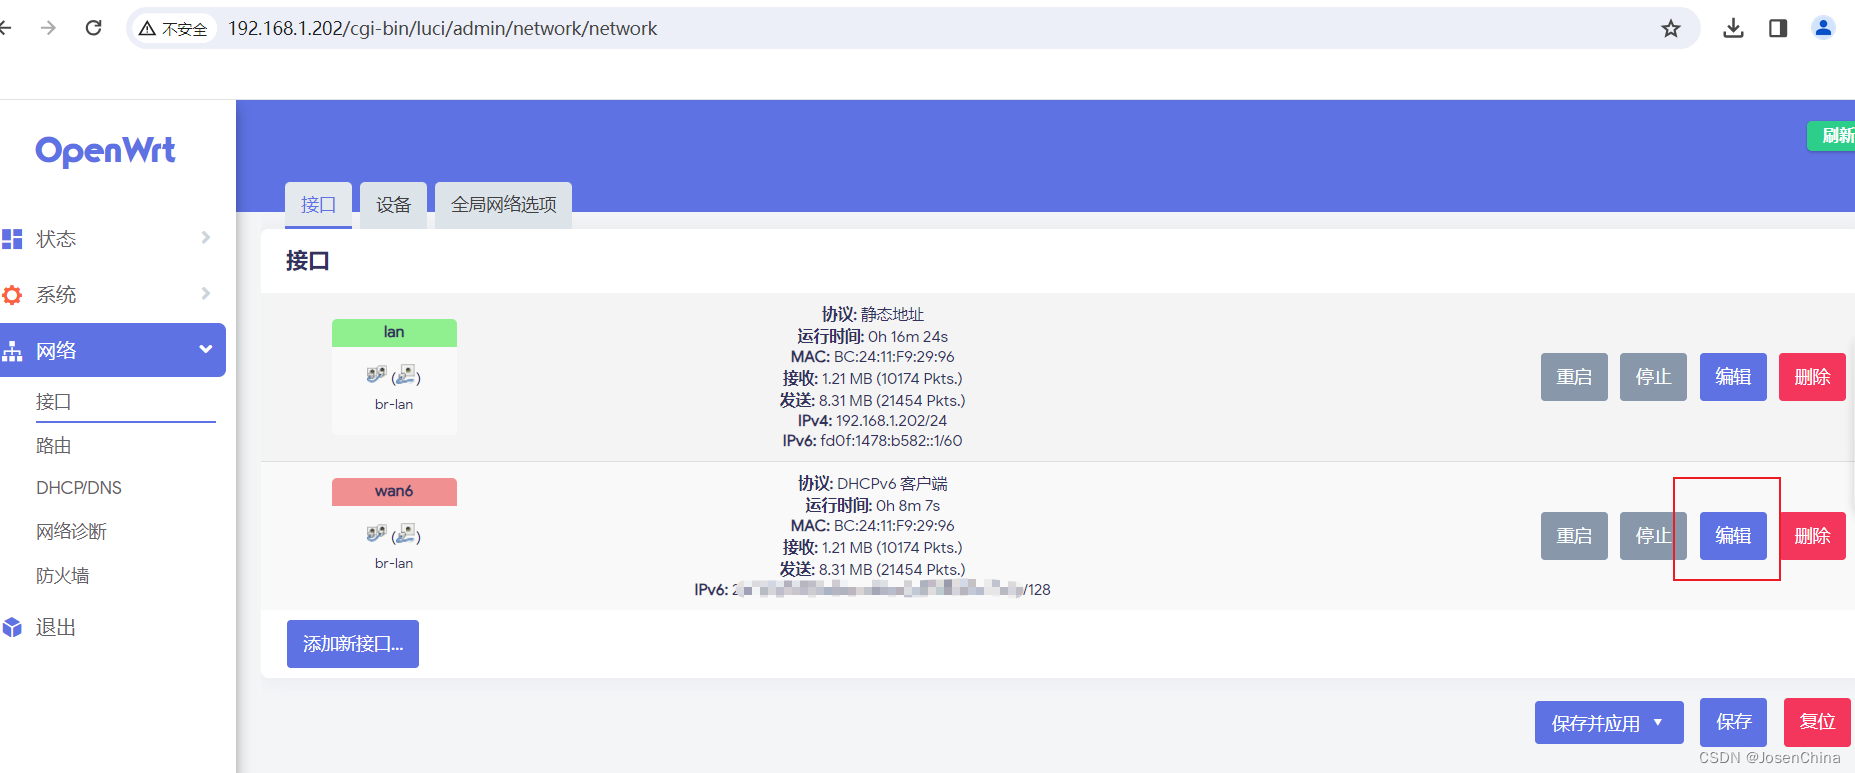Collapse the 网络 menu chevron

coord(206,349)
